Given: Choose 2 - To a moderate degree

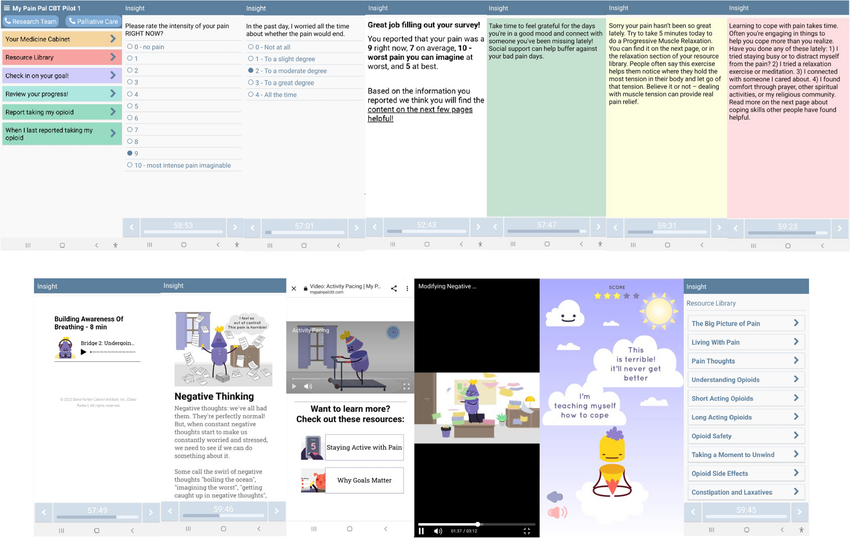Looking at the screenshot, I should [250, 71].
